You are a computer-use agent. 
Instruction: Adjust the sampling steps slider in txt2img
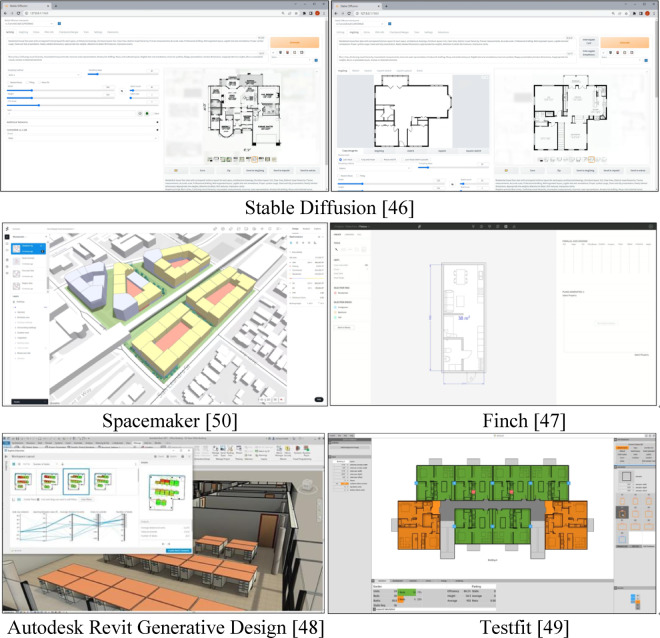123,74
